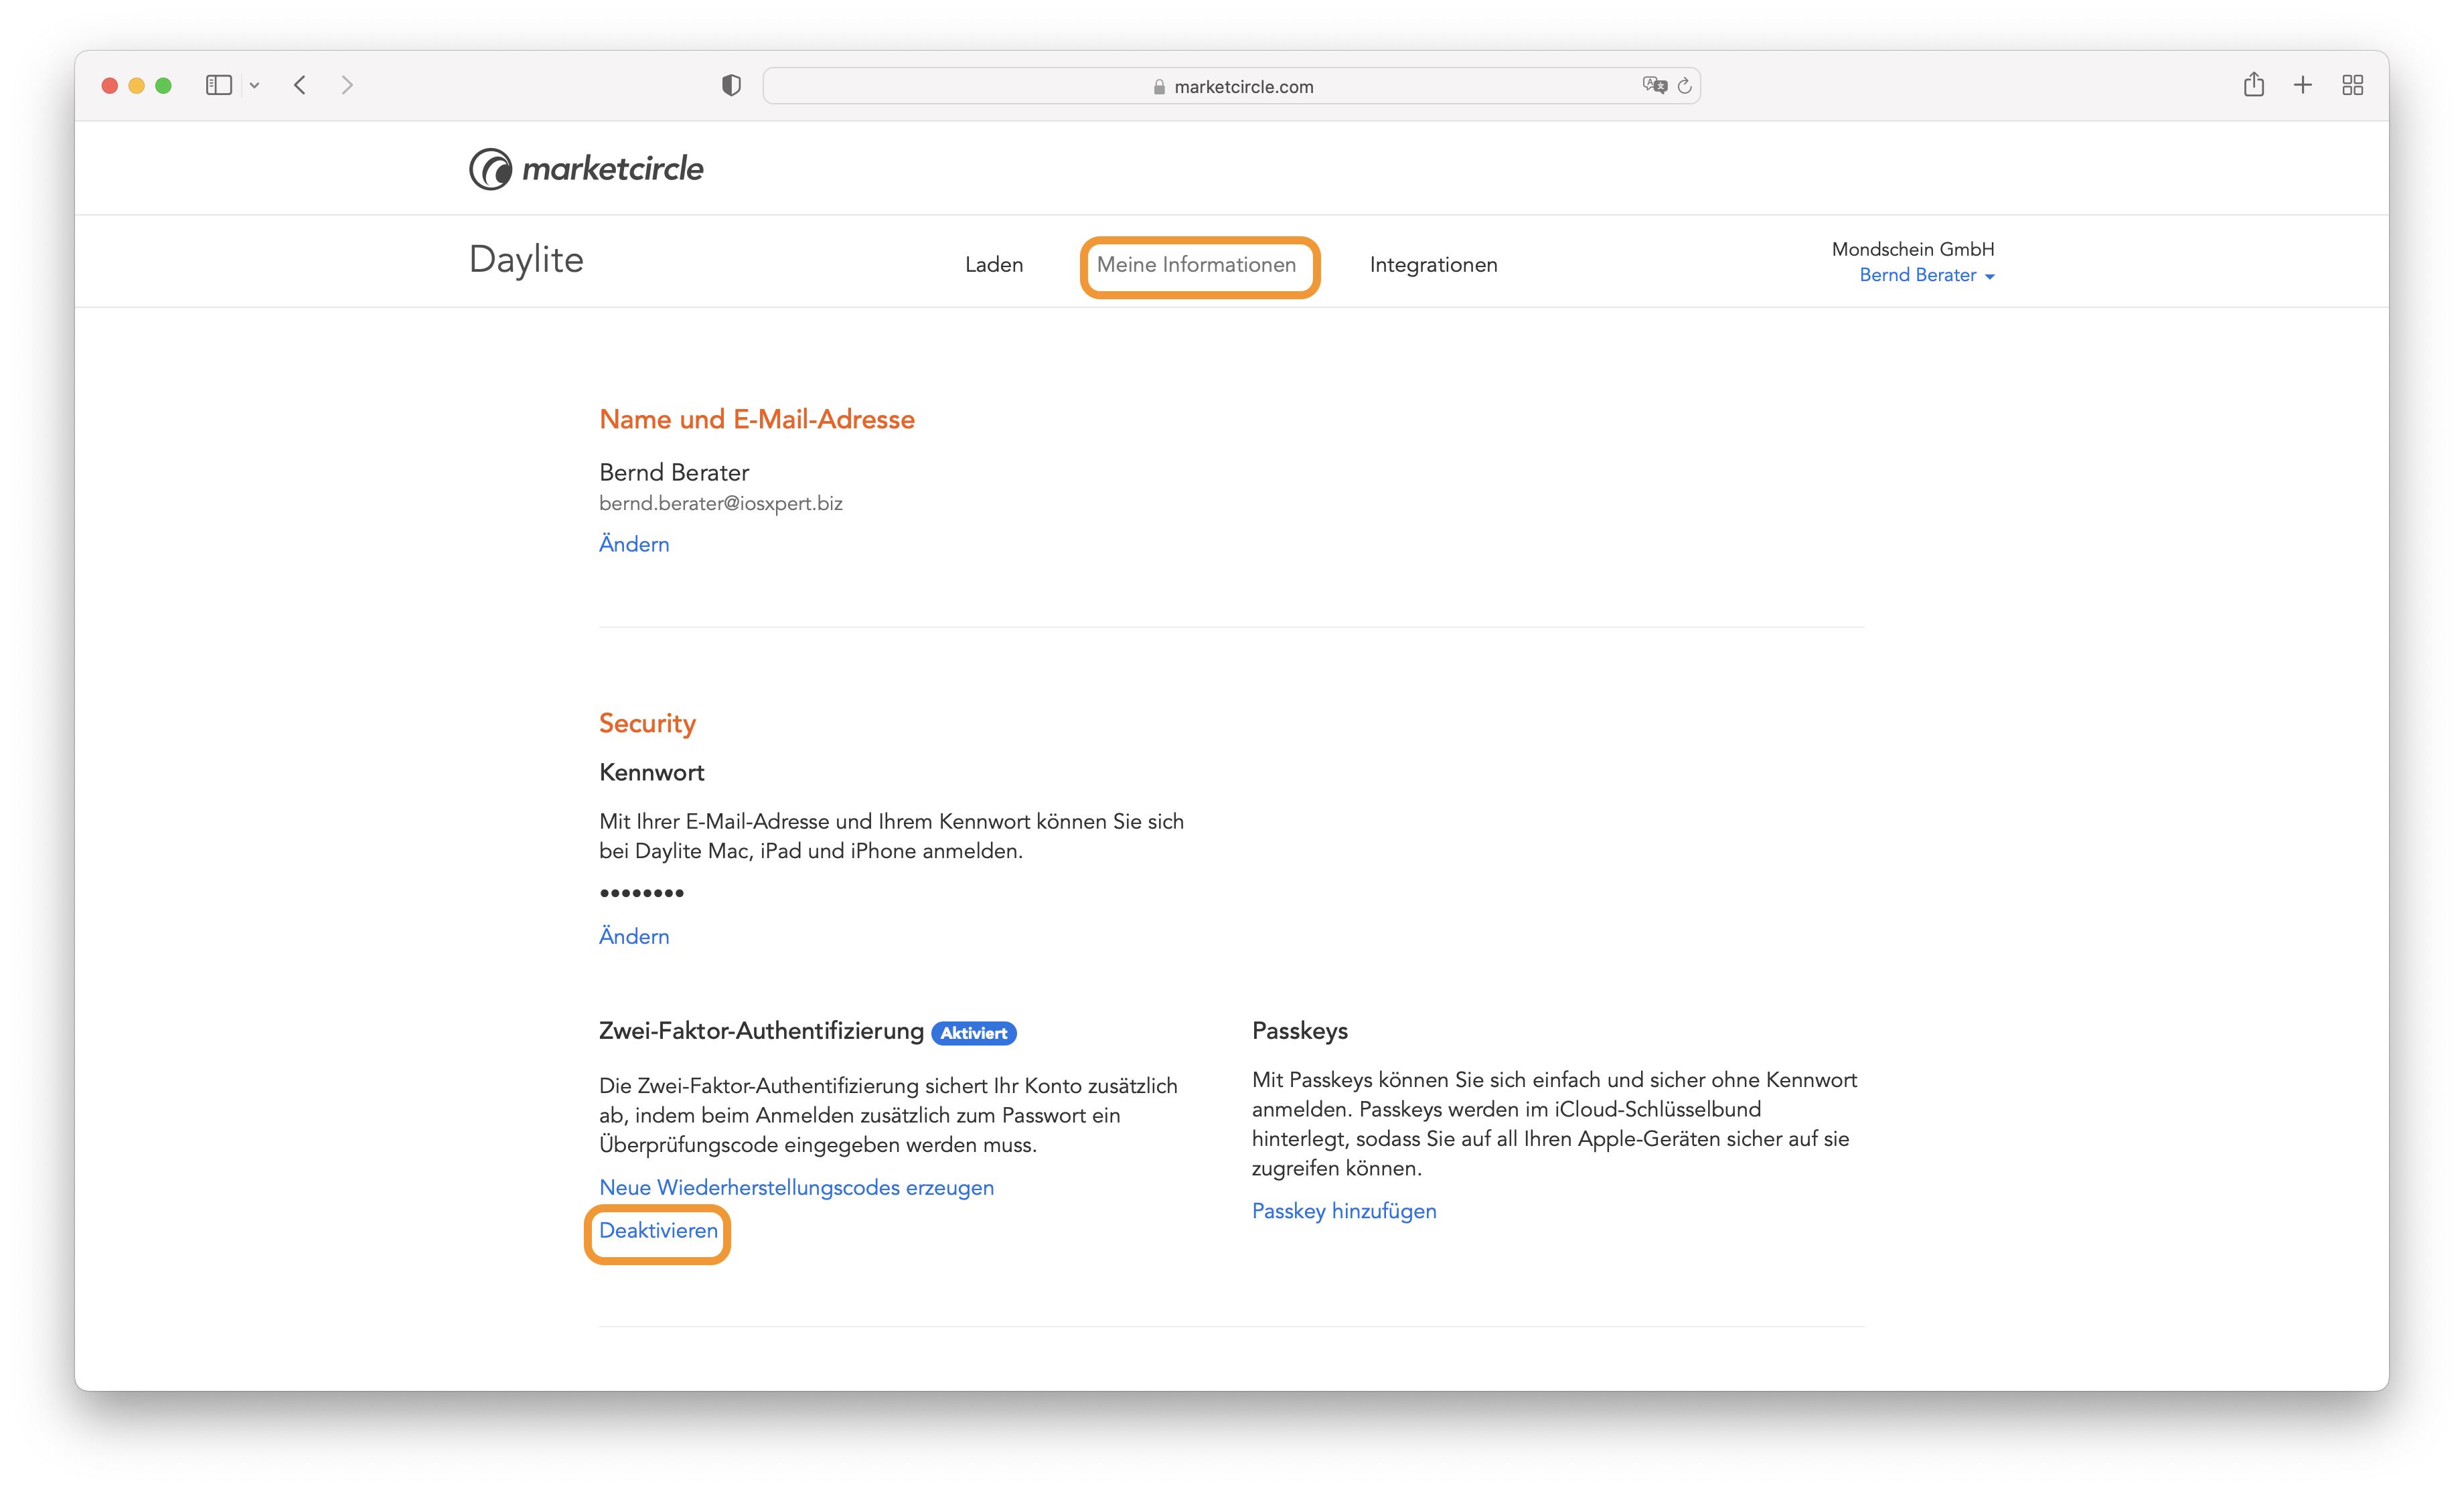2464x1490 pixels.
Task: Click the translate icon in address bar
Action: point(1654,85)
